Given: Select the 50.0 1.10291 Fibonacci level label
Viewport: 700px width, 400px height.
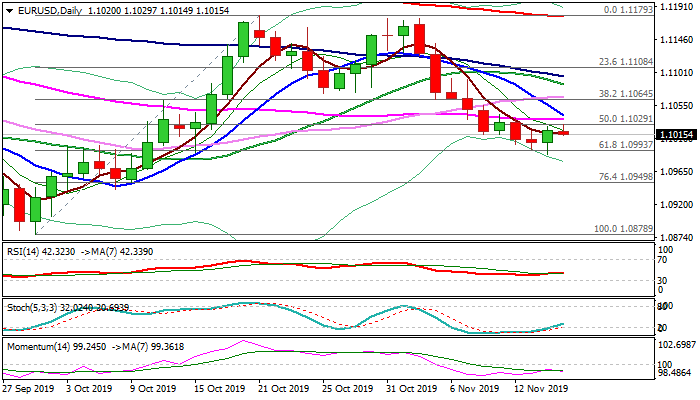Looking at the screenshot, I should (626, 119).
